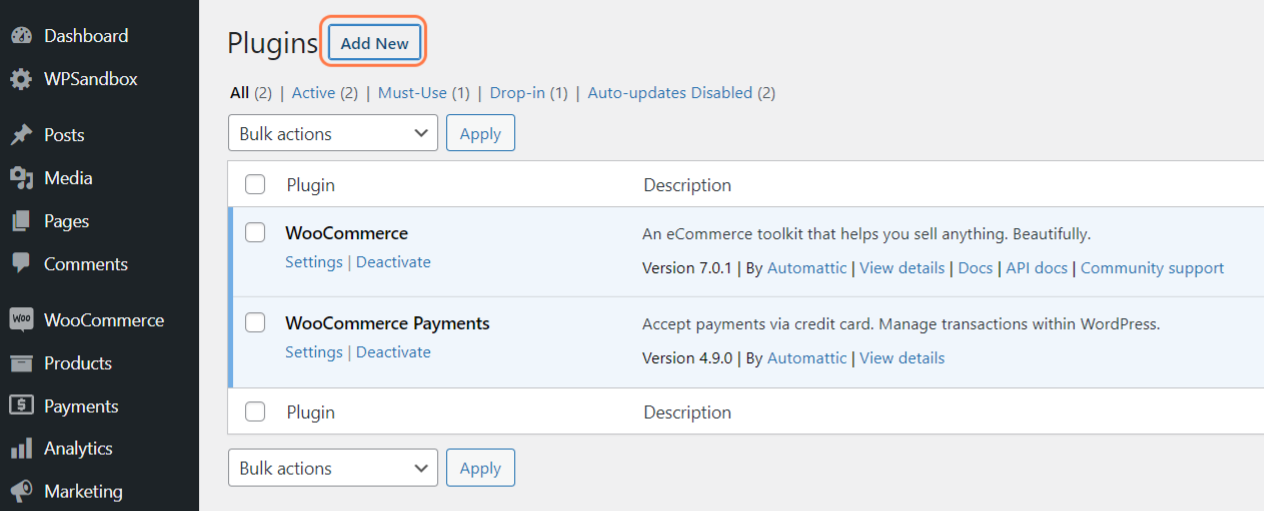Deactivate the WooCommerce Payments plugin

coord(393,352)
